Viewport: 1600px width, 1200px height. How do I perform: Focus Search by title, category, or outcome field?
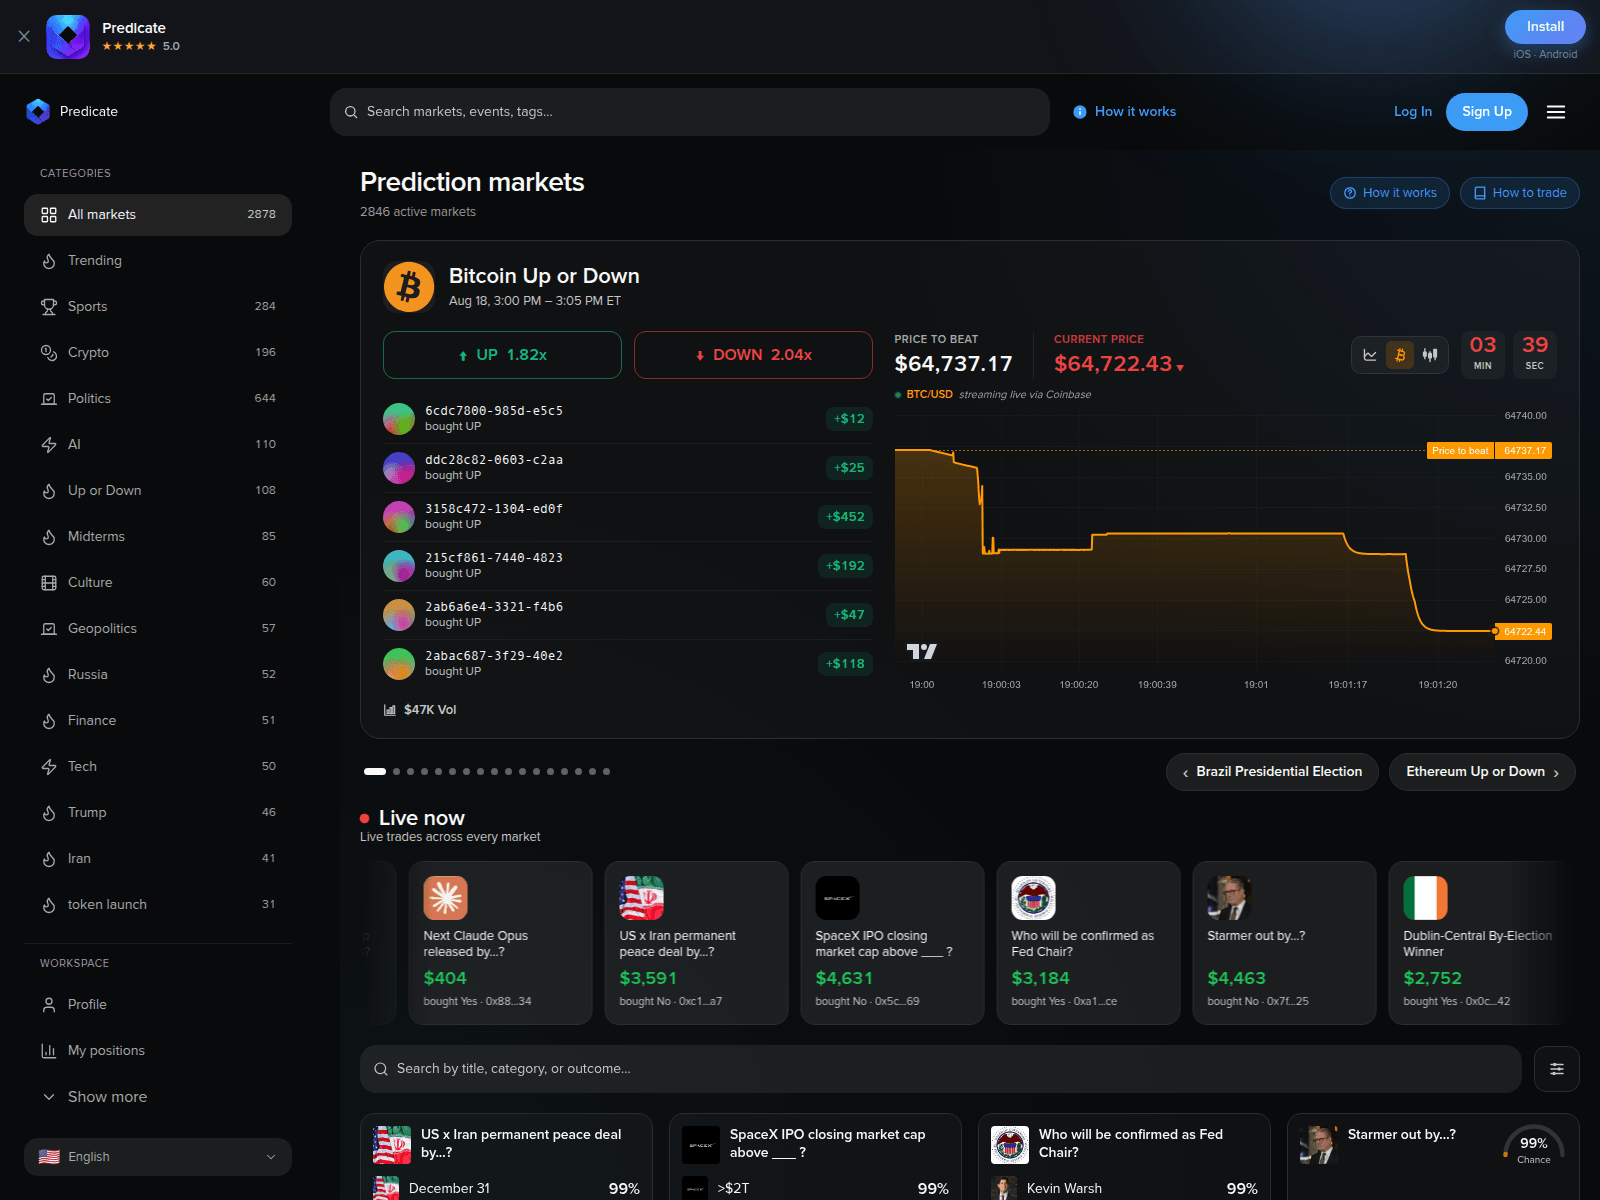click(x=941, y=1069)
